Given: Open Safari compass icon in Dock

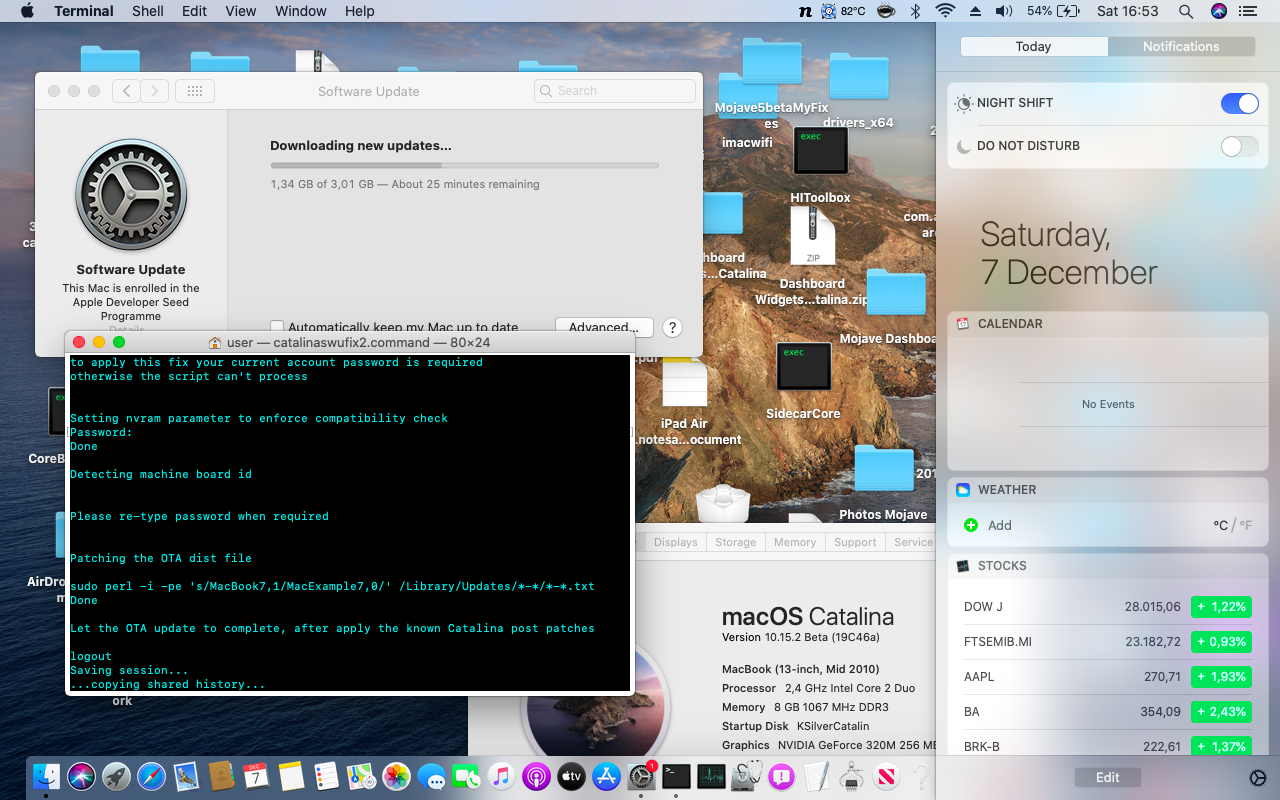Looking at the screenshot, I should point(151,776).
